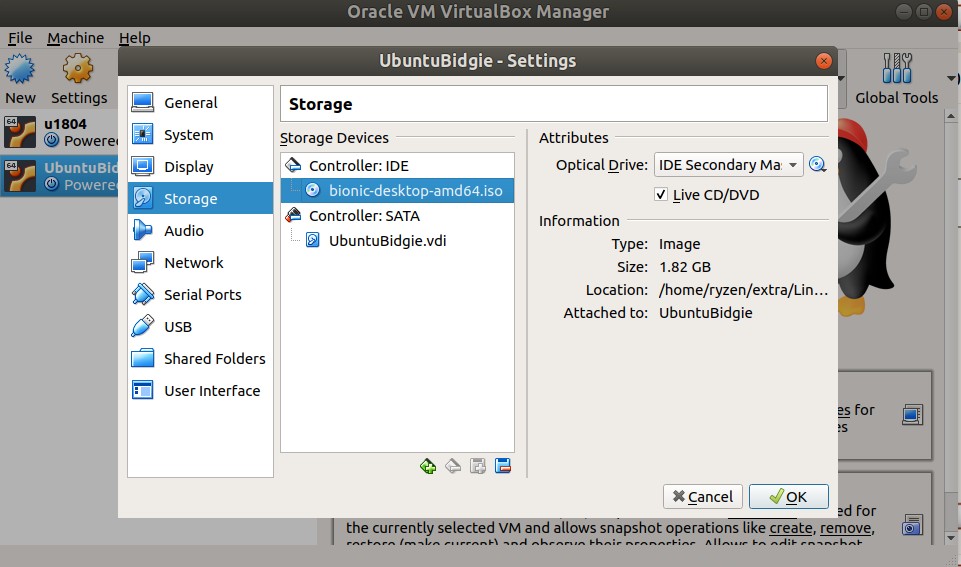961x567 pixels.
Task: Open the Serial Ports settings category
Action: click(x=200, y=295)
